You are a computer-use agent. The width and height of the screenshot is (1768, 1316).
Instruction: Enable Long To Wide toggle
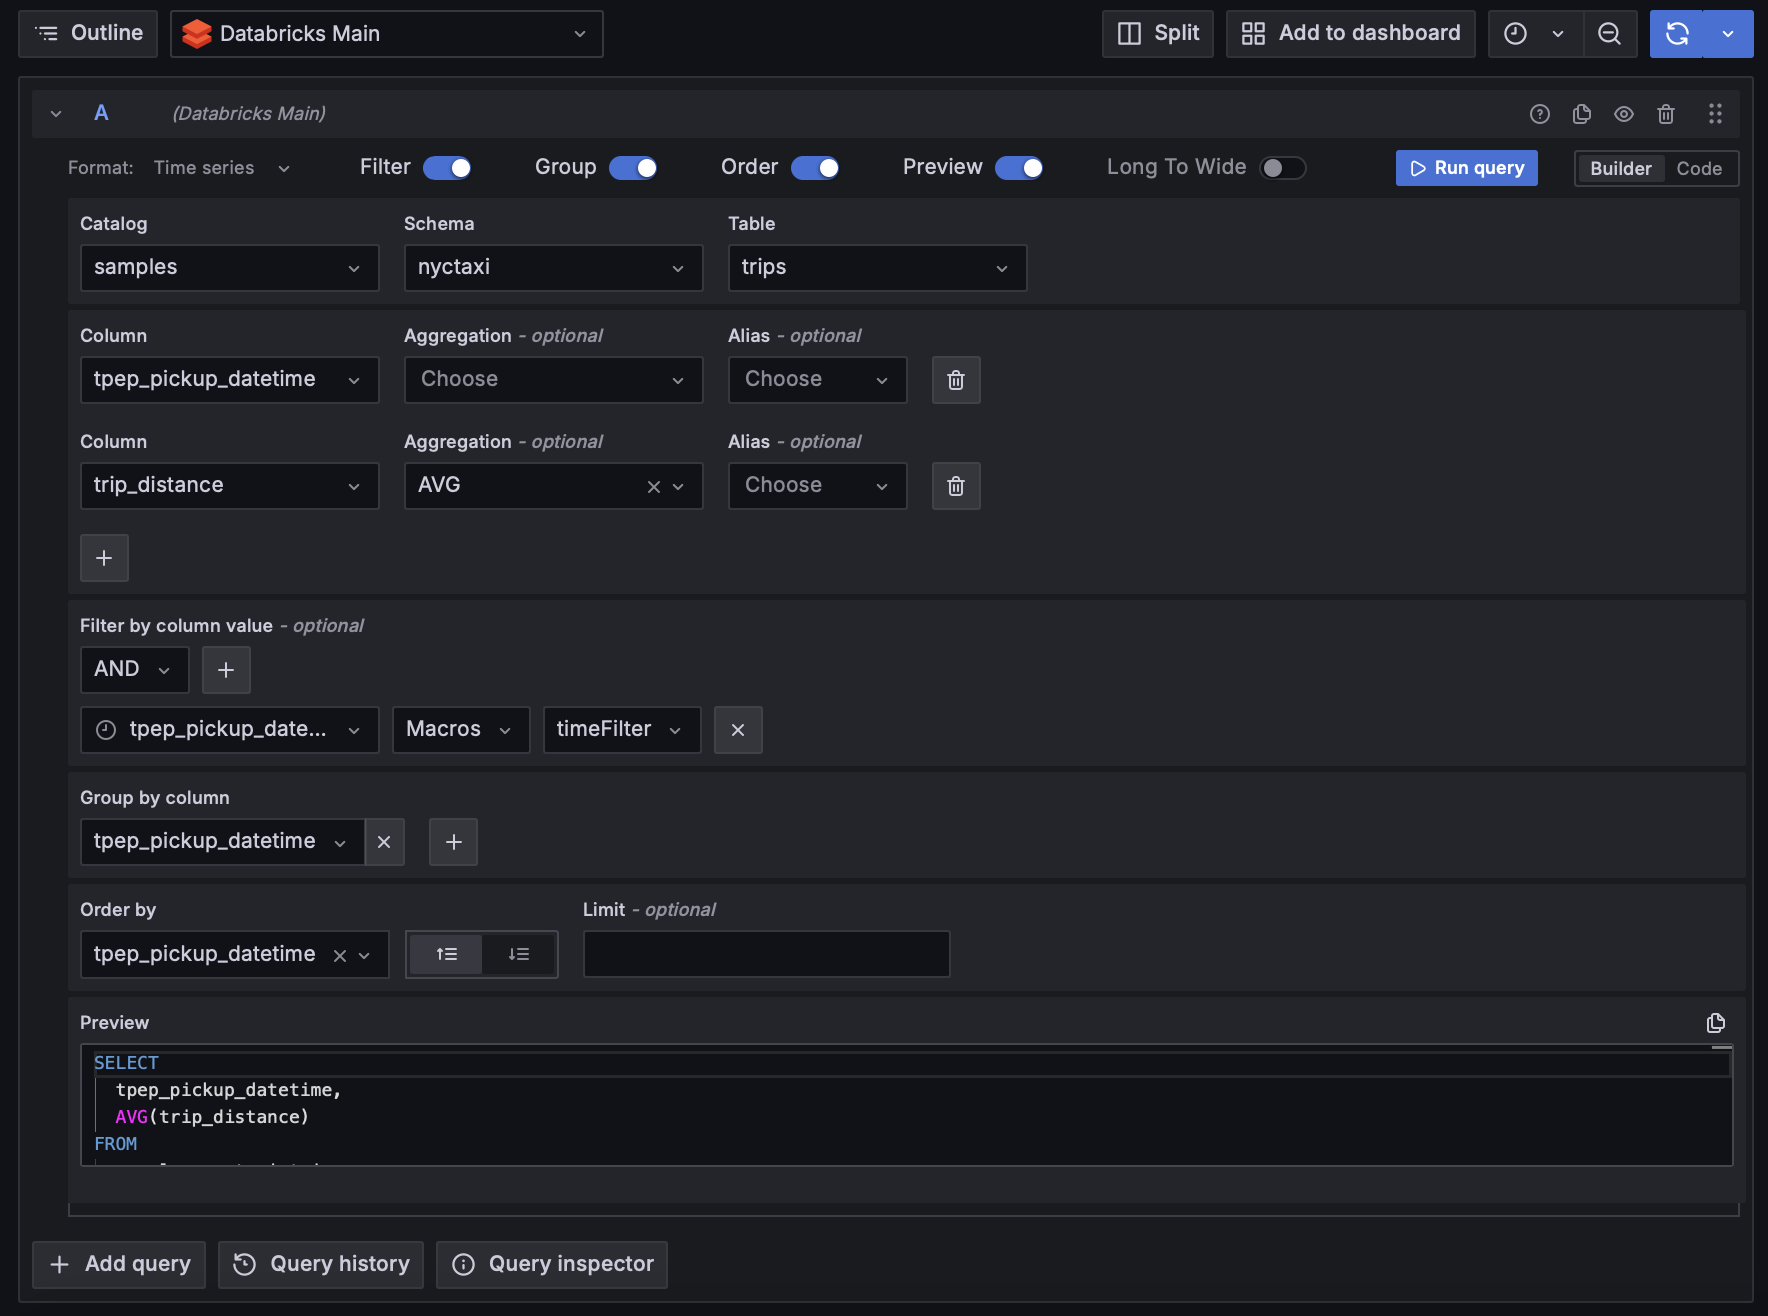point(1282,168)
